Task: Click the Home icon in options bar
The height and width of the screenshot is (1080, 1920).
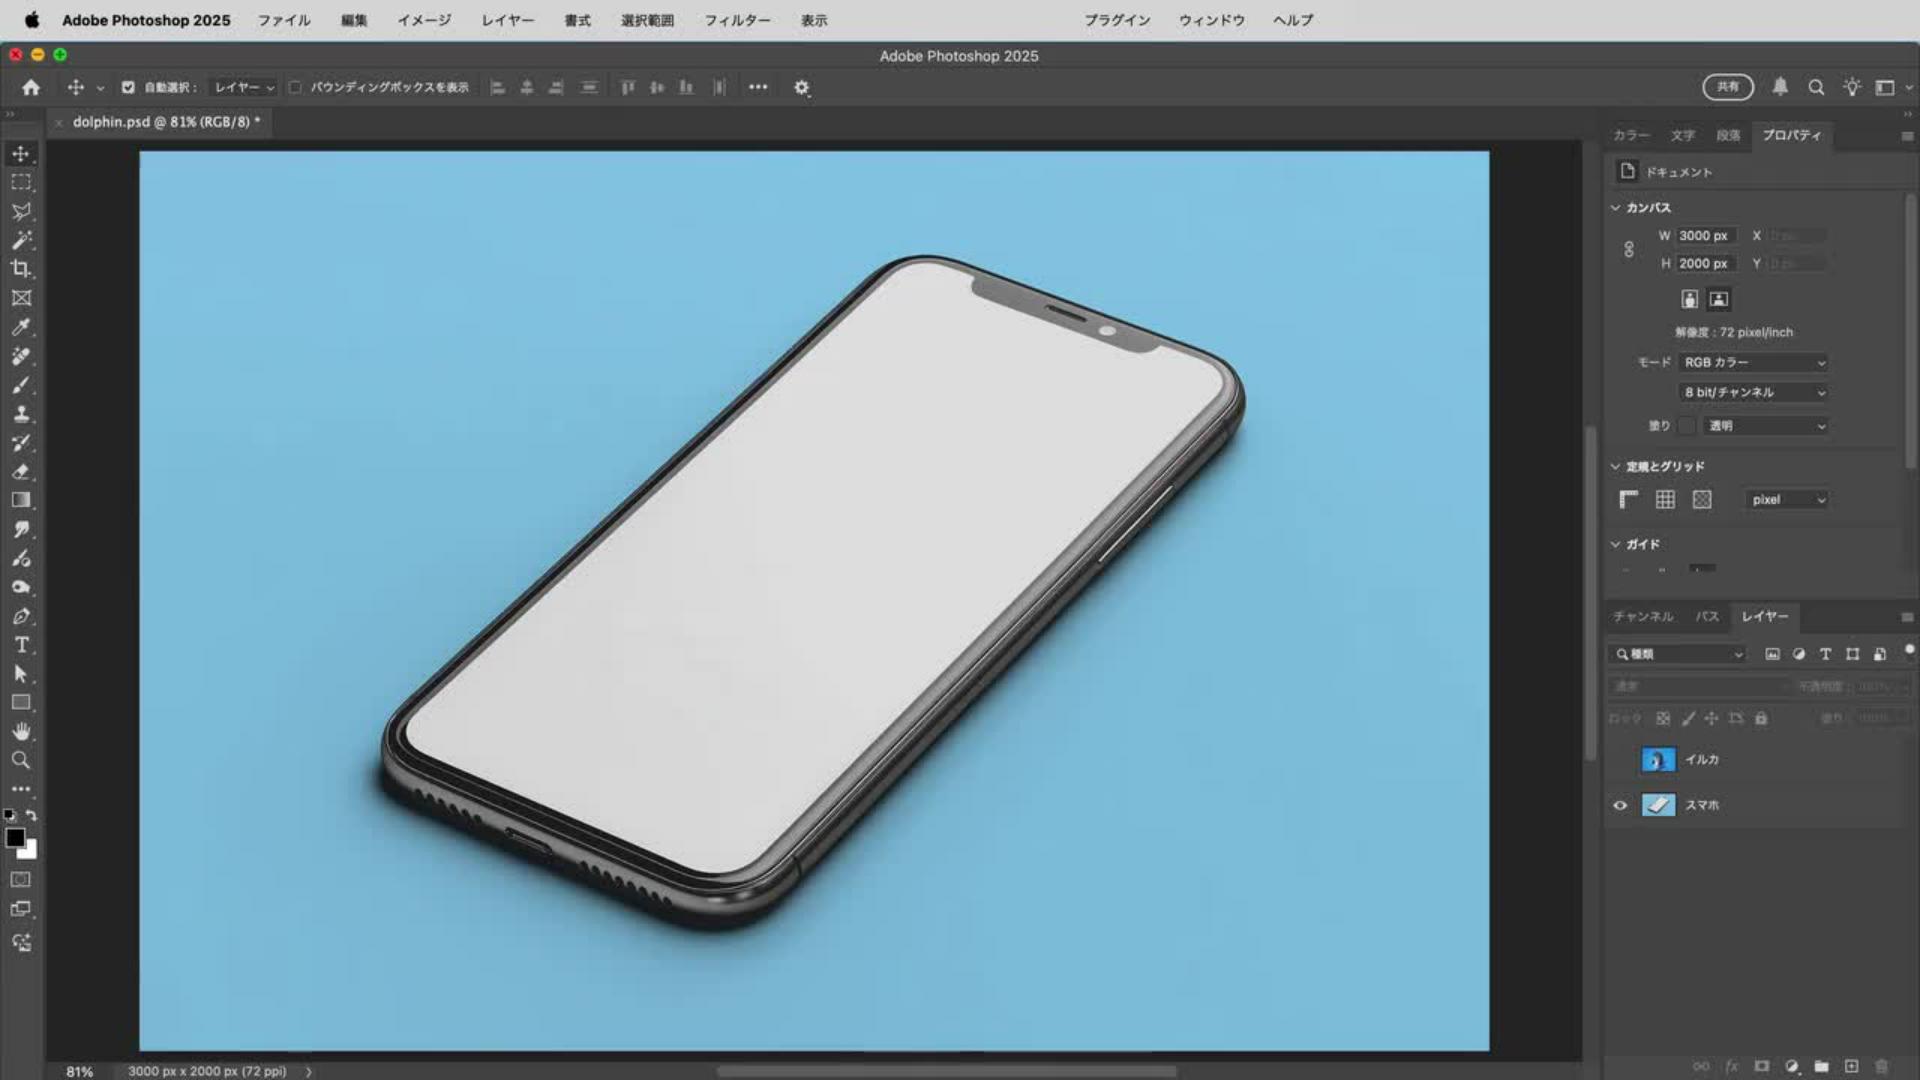Action: coord(31,87)
